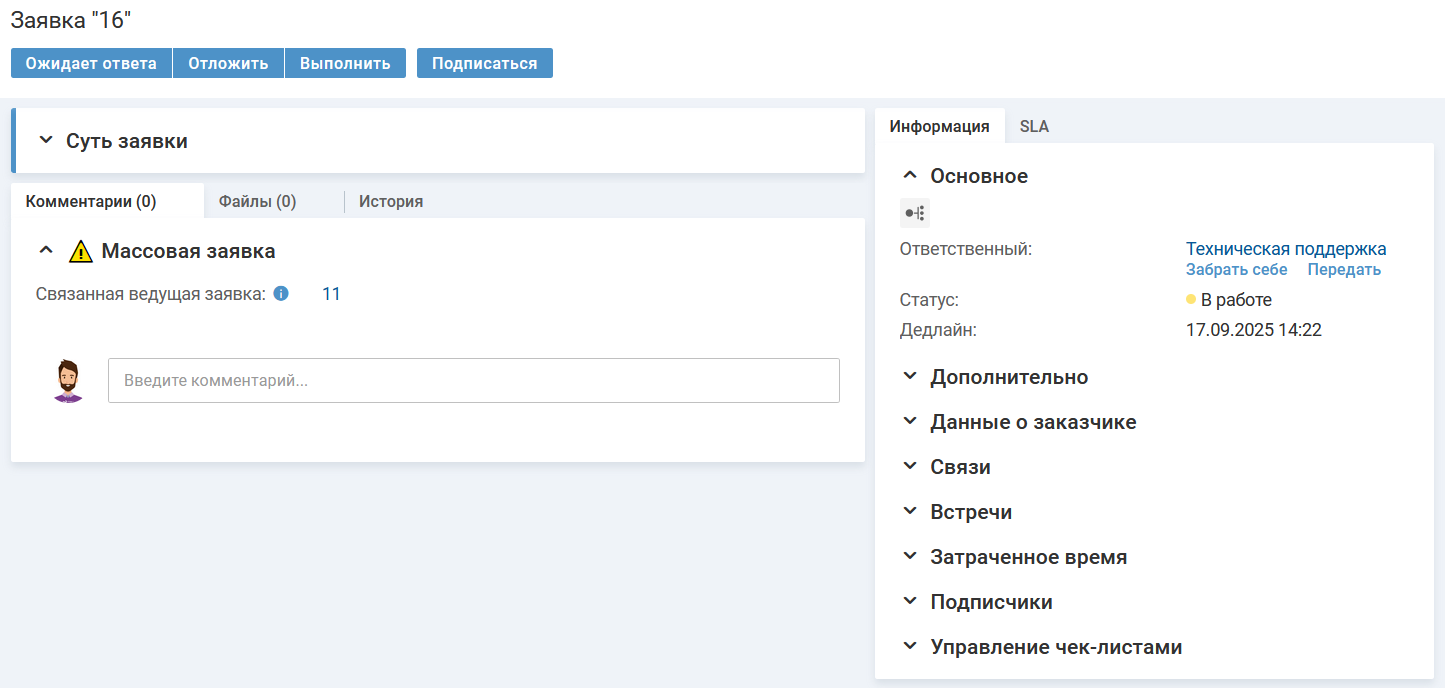Click the user avatar next to comment field
The width and height of the screenshot is (1445, 688).
click(68, 381)
